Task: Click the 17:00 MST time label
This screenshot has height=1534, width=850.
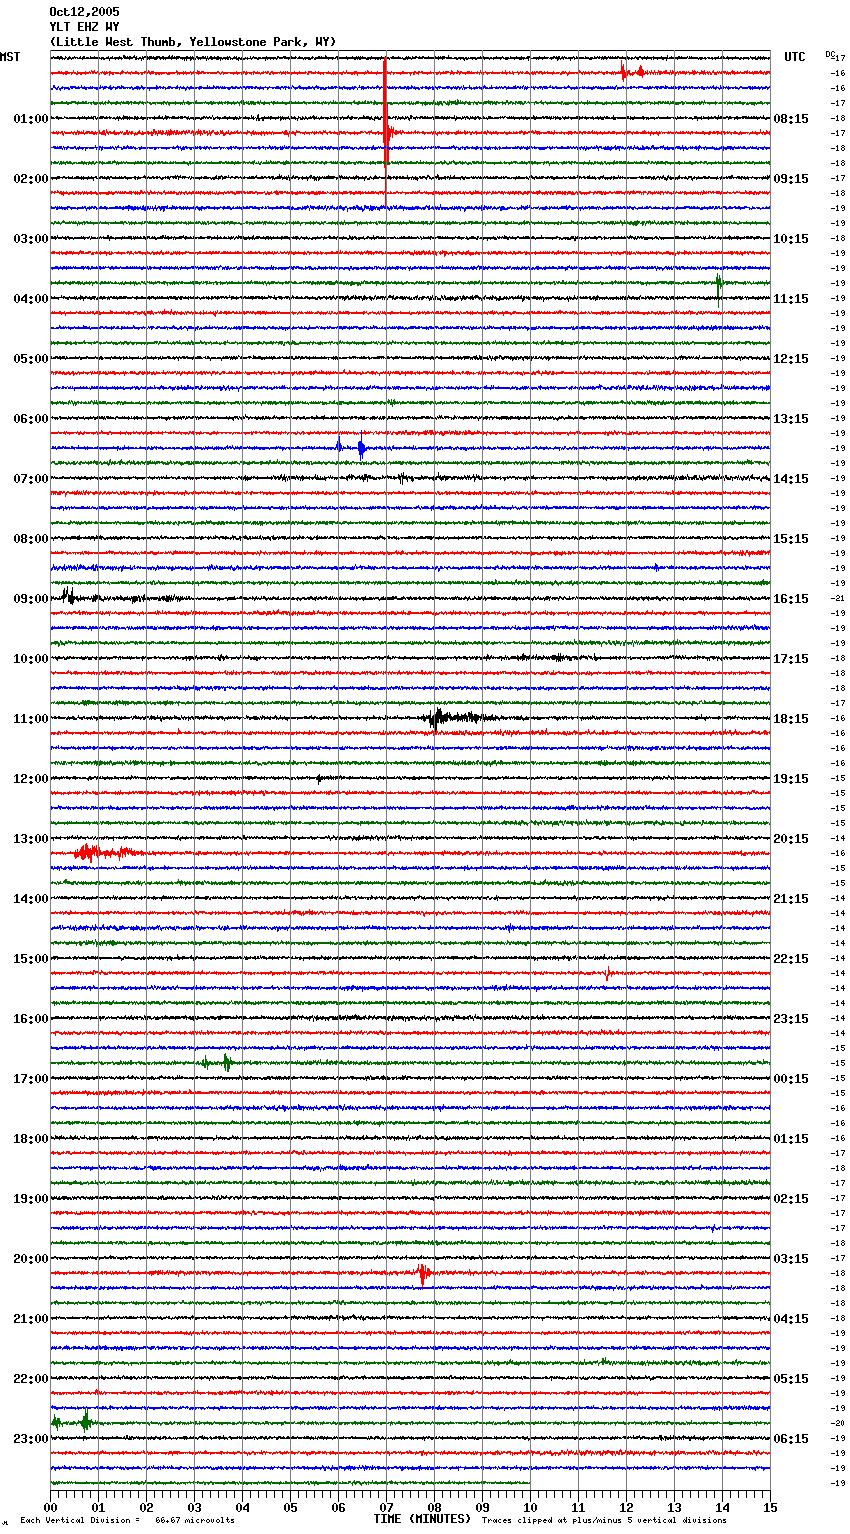Action: pos(31,1079)
